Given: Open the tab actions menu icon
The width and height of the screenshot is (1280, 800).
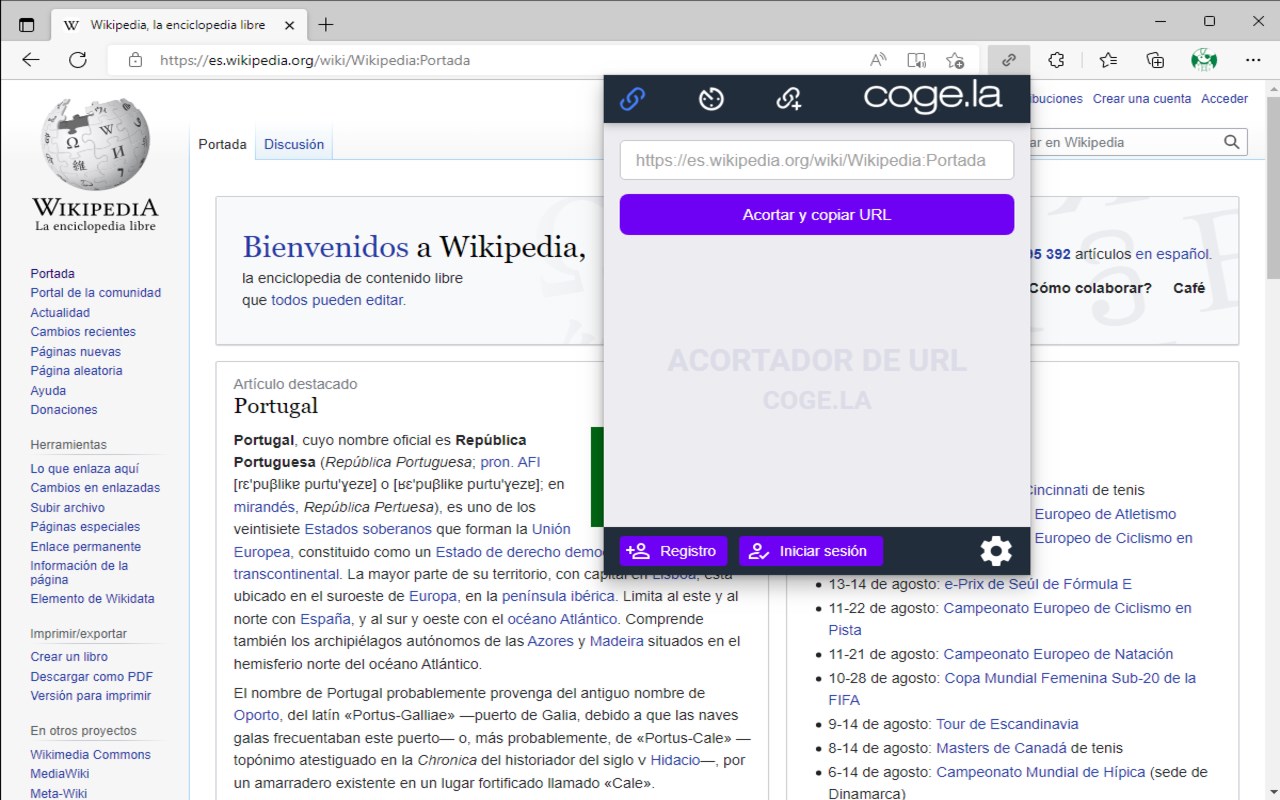Looking at the screenshot, I should click(27, 24).
